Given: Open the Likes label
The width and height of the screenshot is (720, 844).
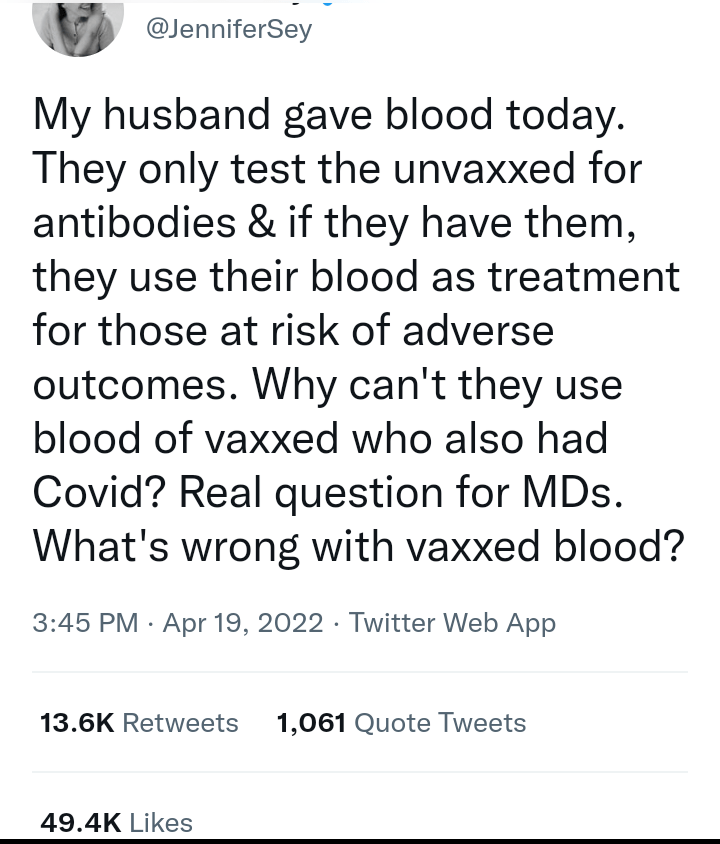Looking at the screenshot, I should [x=161, y=822].
